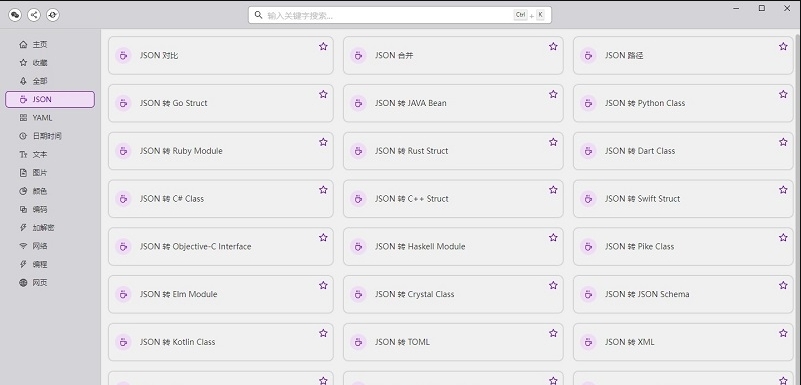Open 主页 home in sidebar
The image size is (801, 385).
click(x=50, y=44)
